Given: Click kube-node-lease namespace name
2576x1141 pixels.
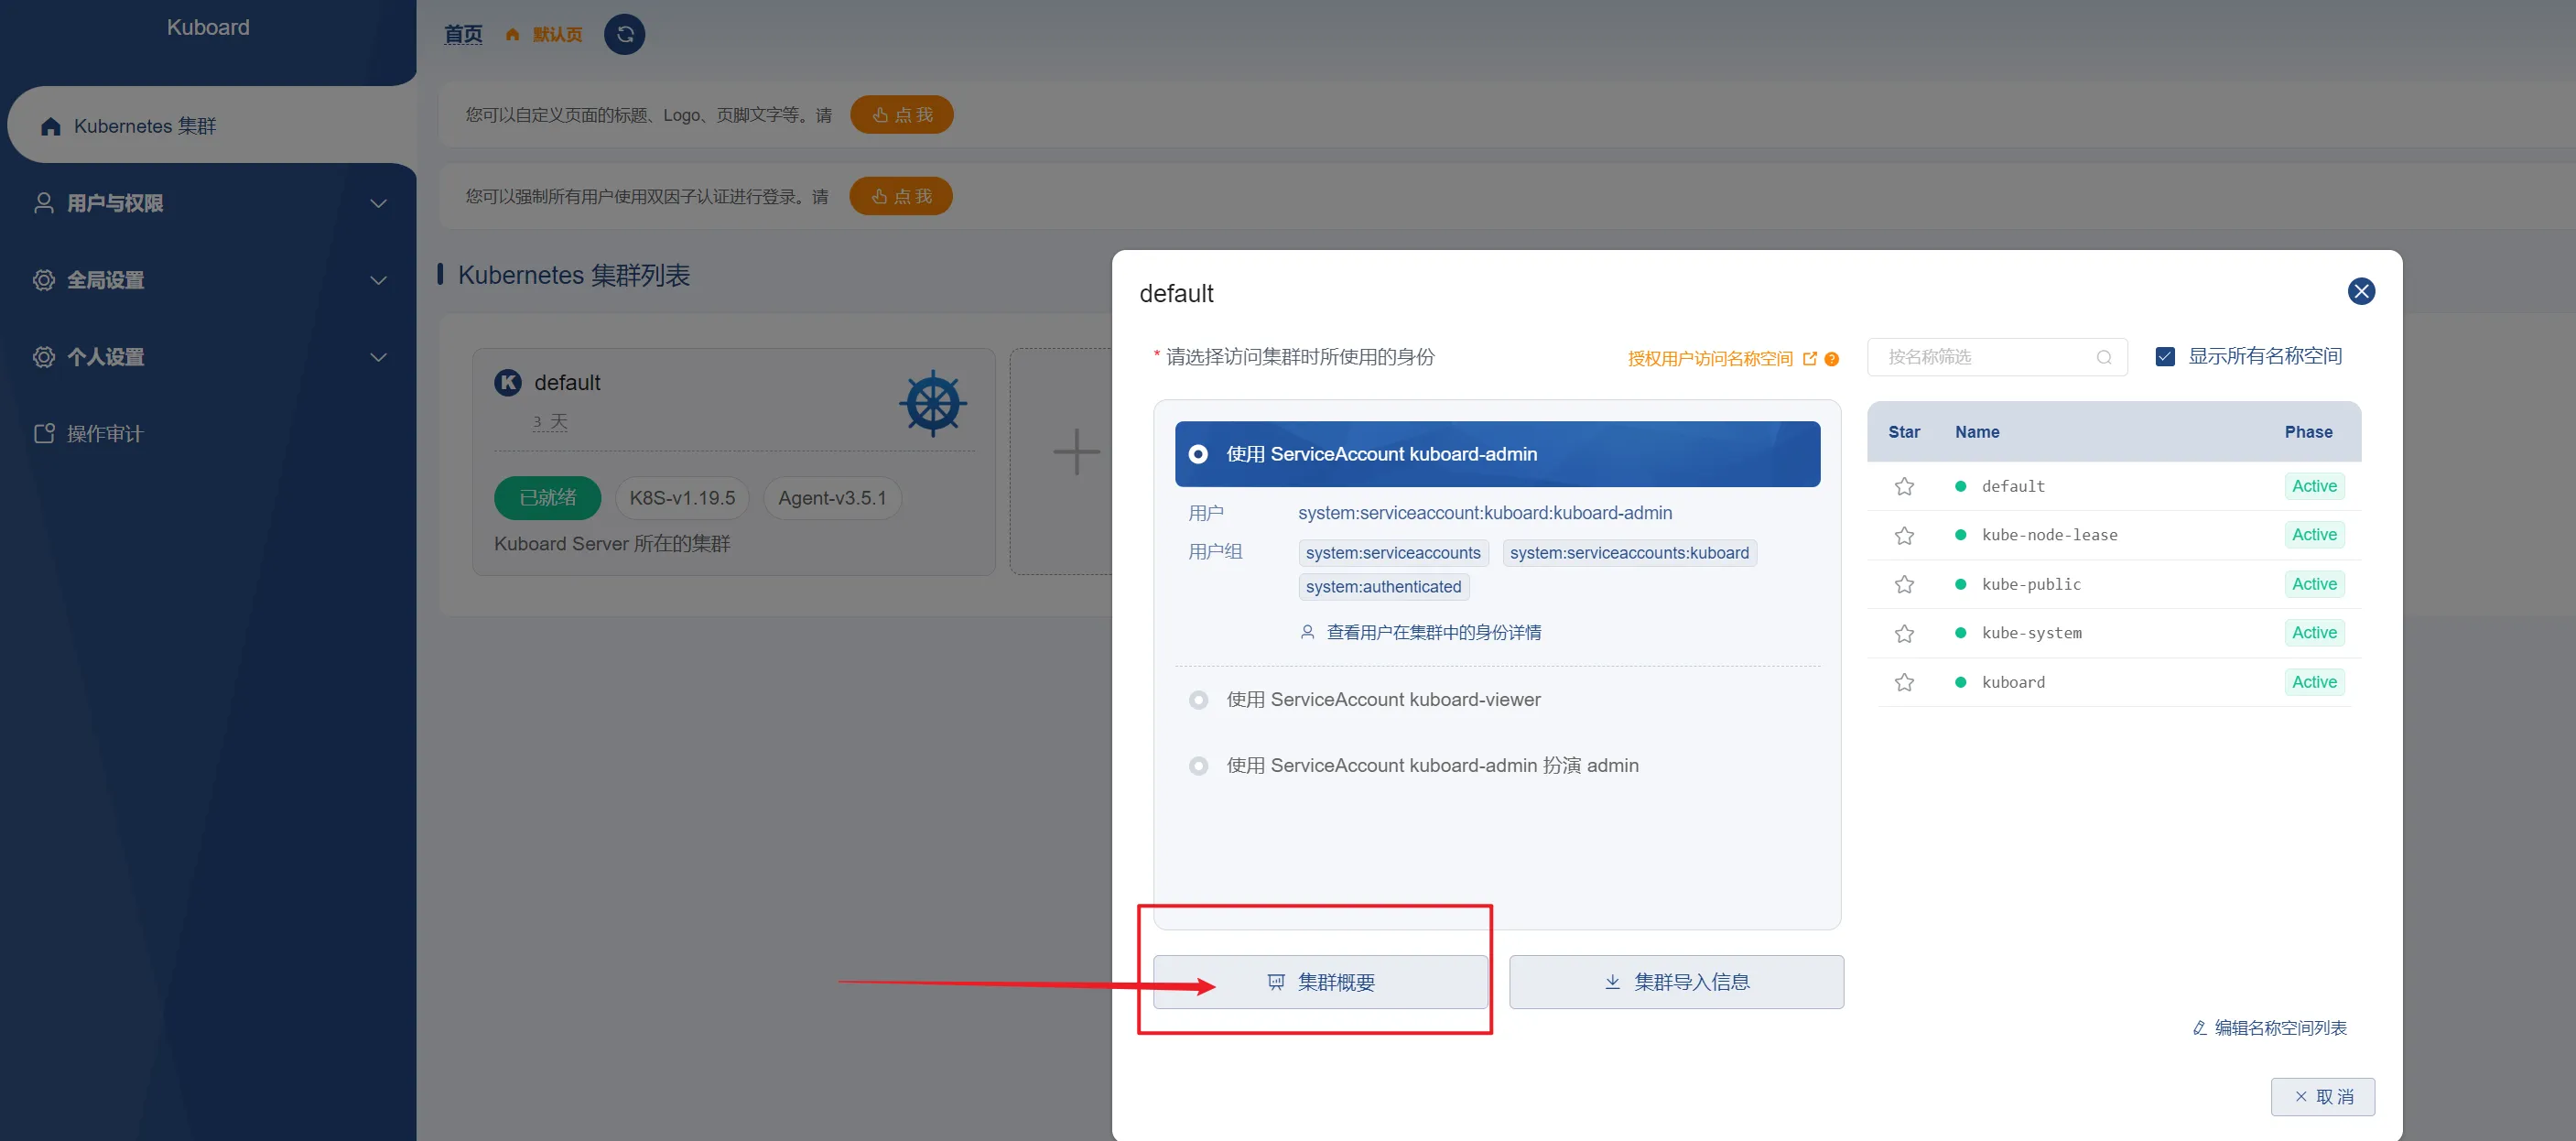Looking at the screenshot, I should coord(2049,535).
